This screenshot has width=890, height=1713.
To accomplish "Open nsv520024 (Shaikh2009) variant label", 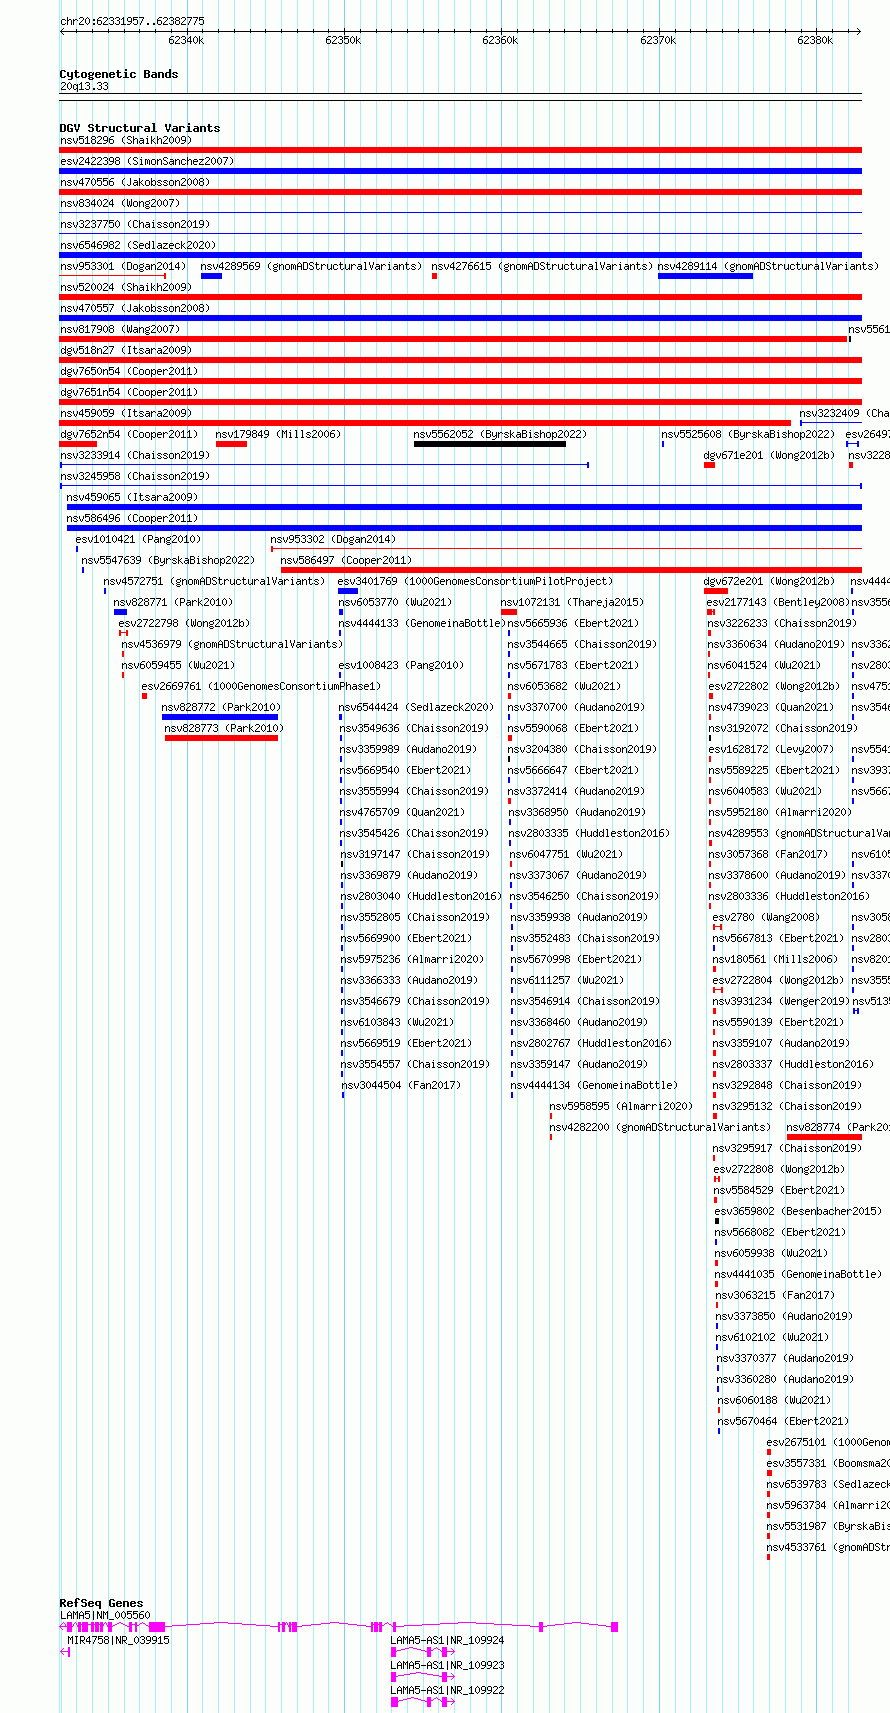I will (126, 288).
